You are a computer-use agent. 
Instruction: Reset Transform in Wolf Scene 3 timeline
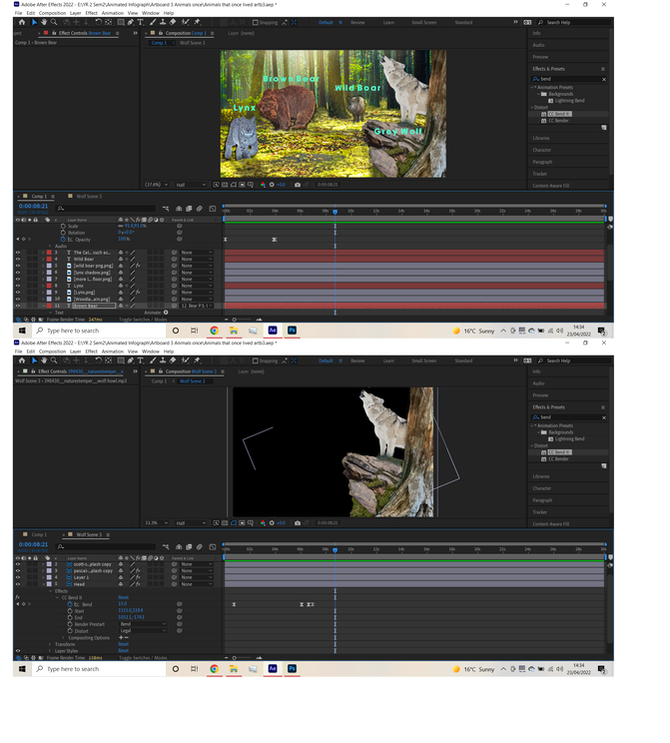(123, 644)
